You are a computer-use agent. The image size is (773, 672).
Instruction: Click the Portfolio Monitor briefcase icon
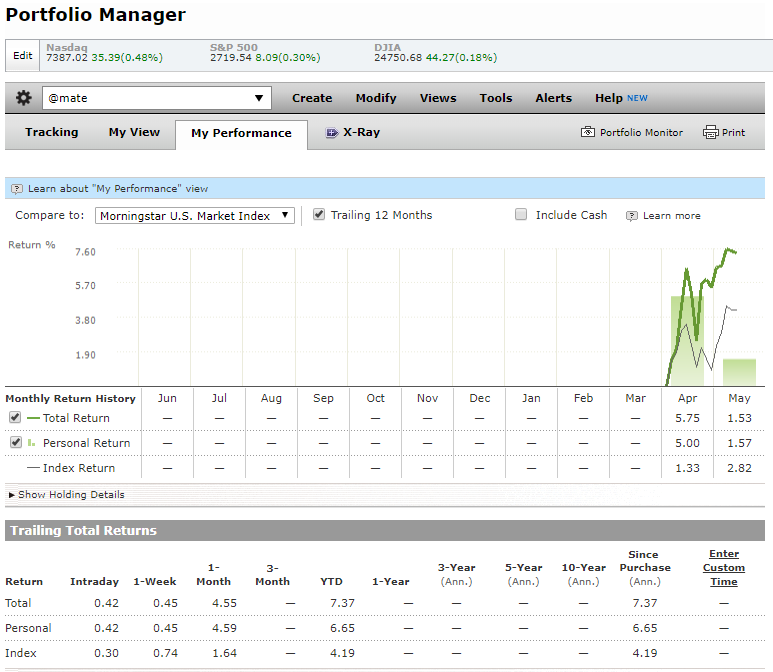[x=588, y=132]
